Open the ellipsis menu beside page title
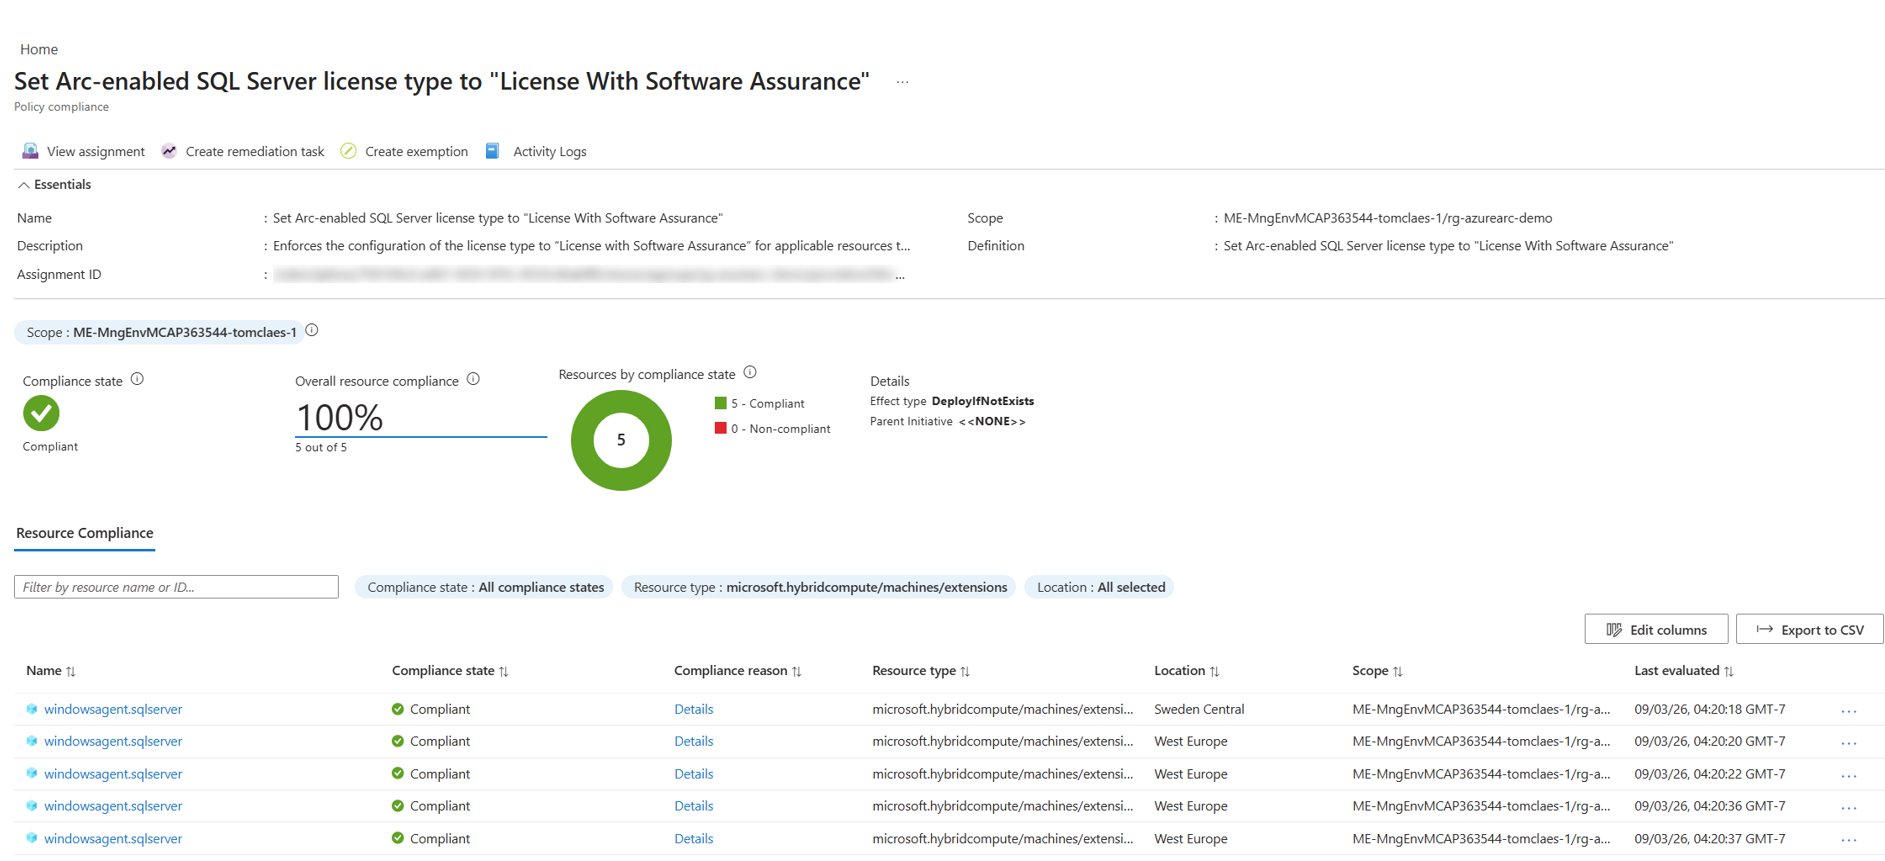The height and width of the screenshot is (861, 1885). (x=902, y=82)
